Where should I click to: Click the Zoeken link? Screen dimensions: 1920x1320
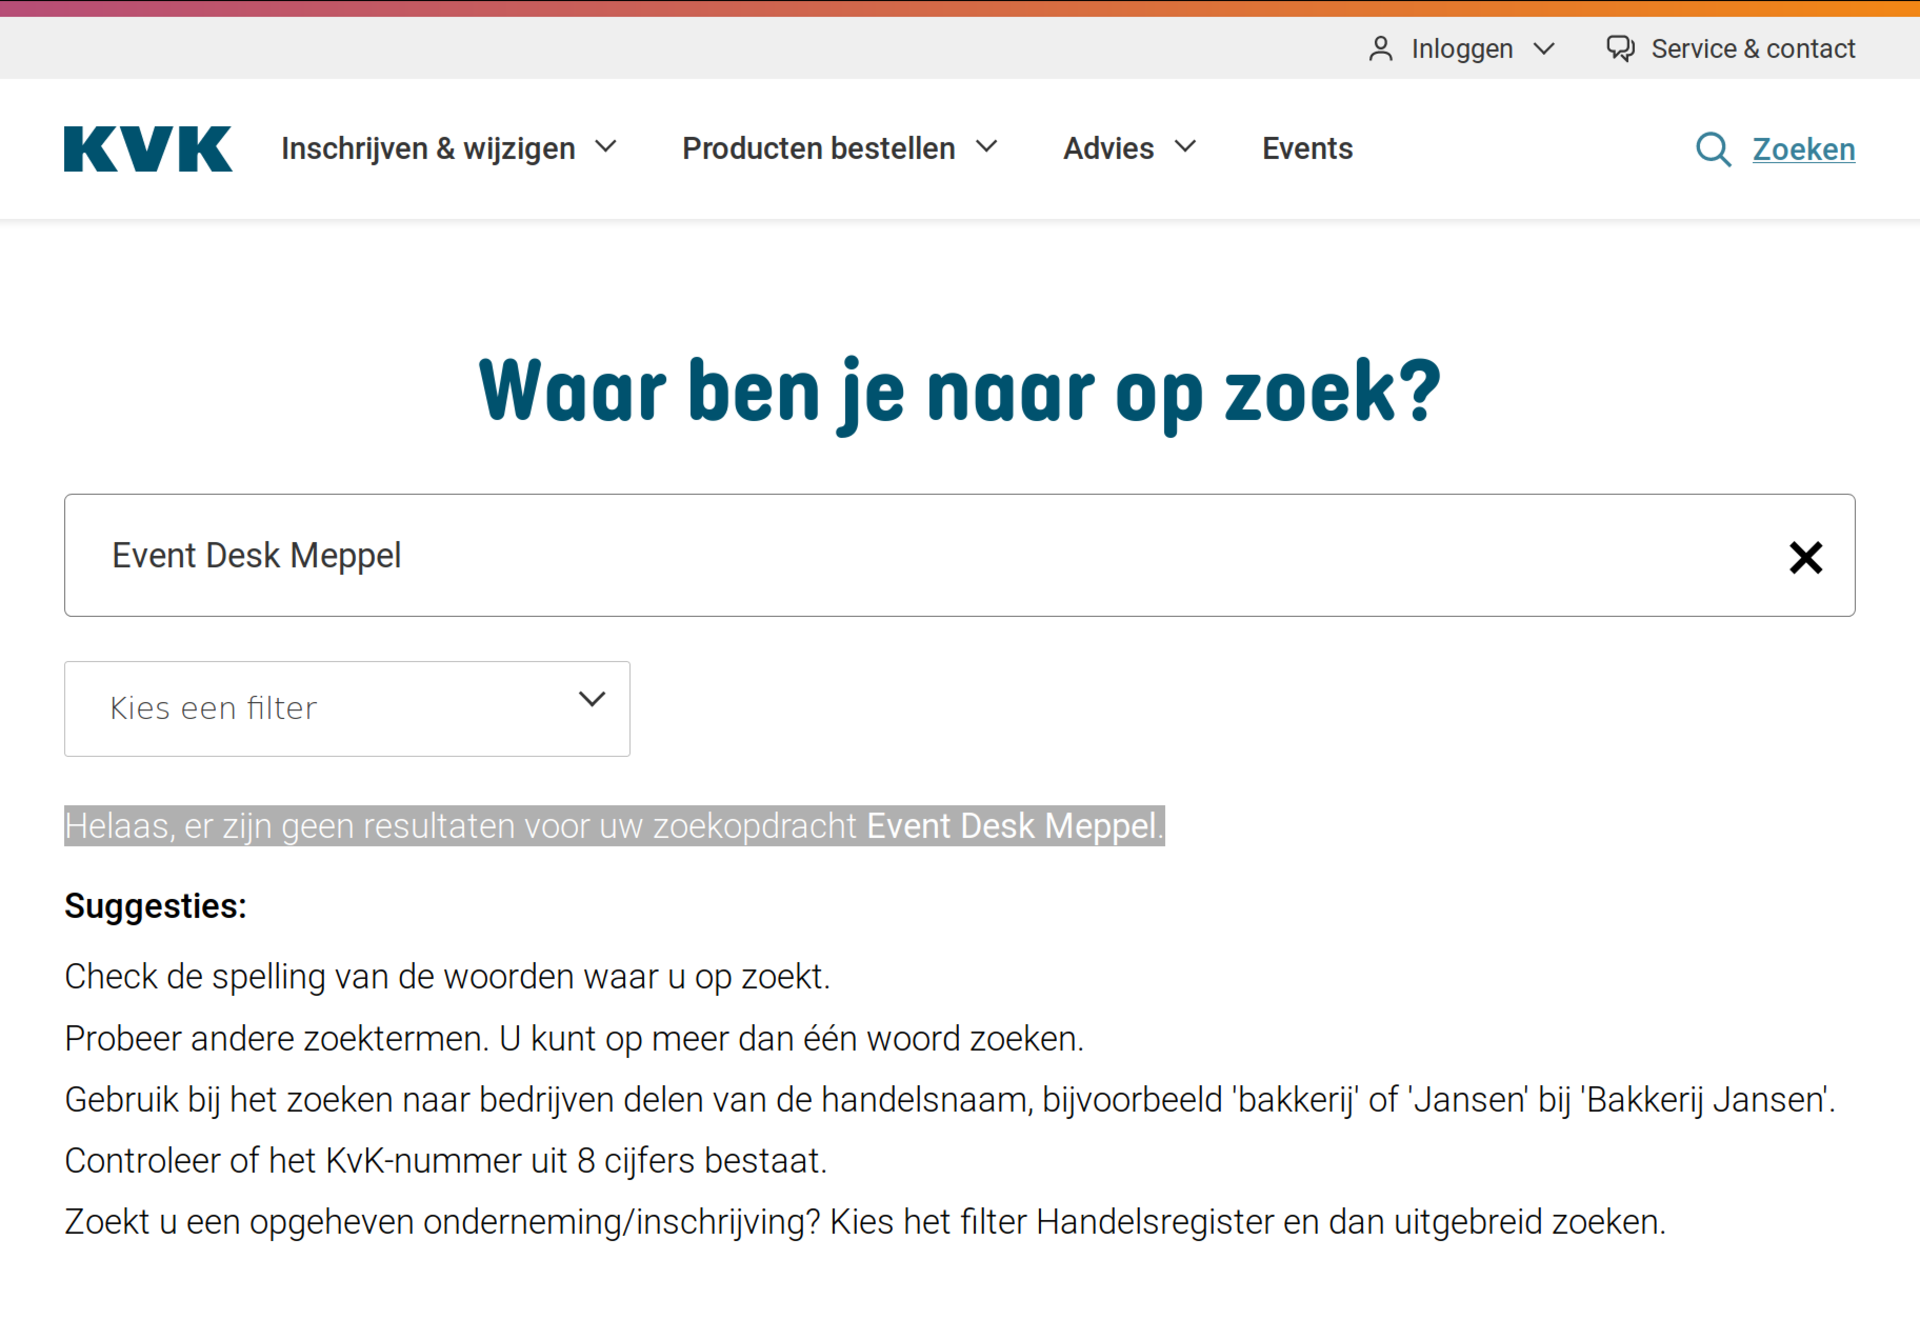[1804, 150]
